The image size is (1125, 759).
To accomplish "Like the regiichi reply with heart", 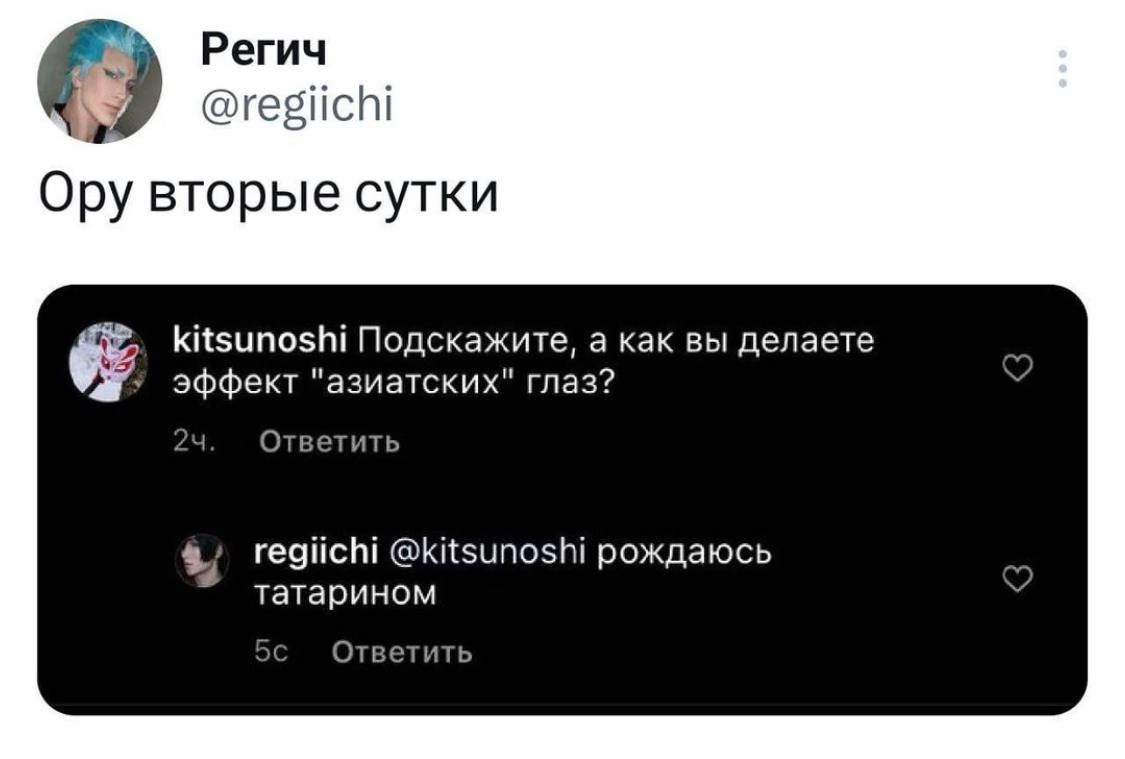I will pyautogui.click(x=1016, y=577).
